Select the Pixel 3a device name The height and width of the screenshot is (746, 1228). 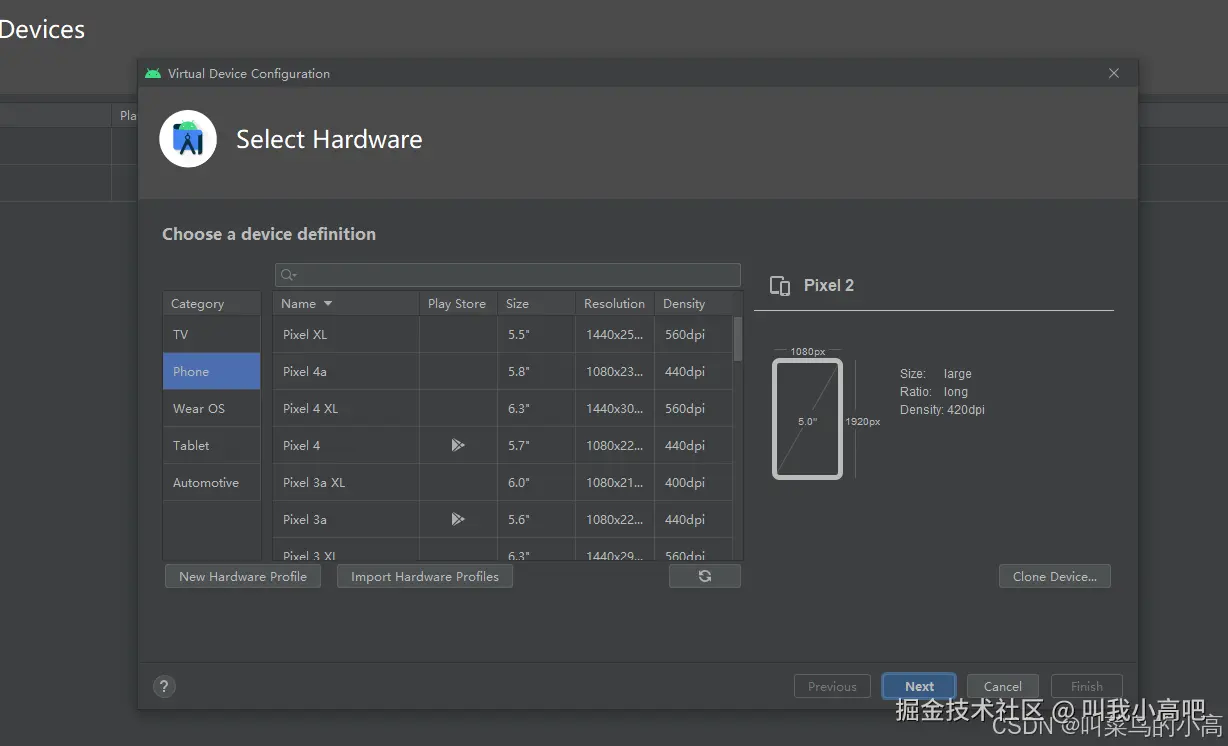click(305, 519)
